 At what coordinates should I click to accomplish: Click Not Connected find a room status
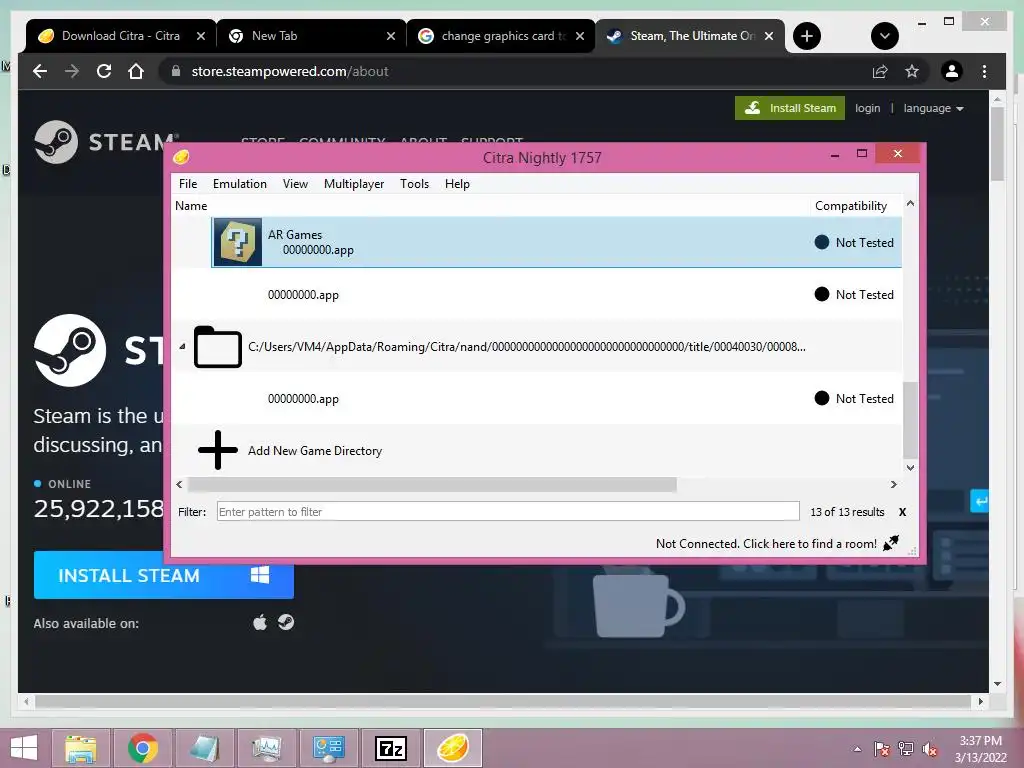point(766,543)
